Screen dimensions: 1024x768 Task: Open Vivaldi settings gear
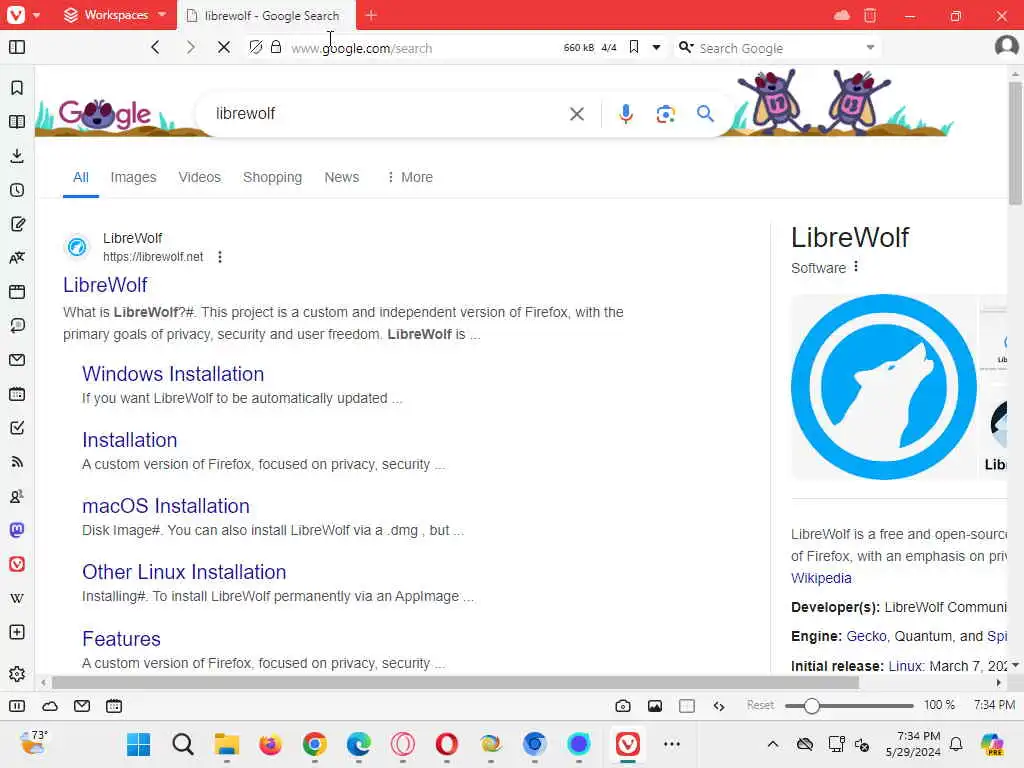tap(17, 673)
